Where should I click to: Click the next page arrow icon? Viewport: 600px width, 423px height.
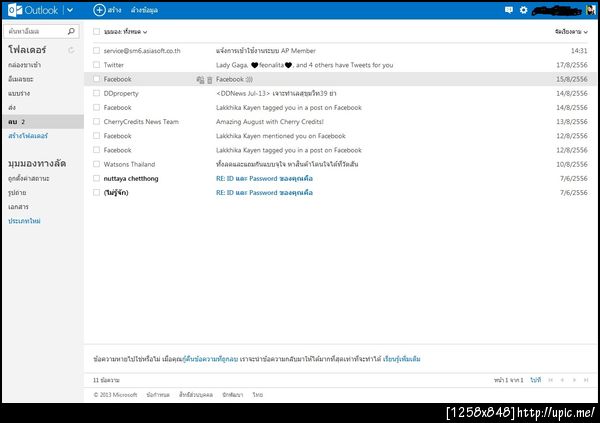point(574,380)
